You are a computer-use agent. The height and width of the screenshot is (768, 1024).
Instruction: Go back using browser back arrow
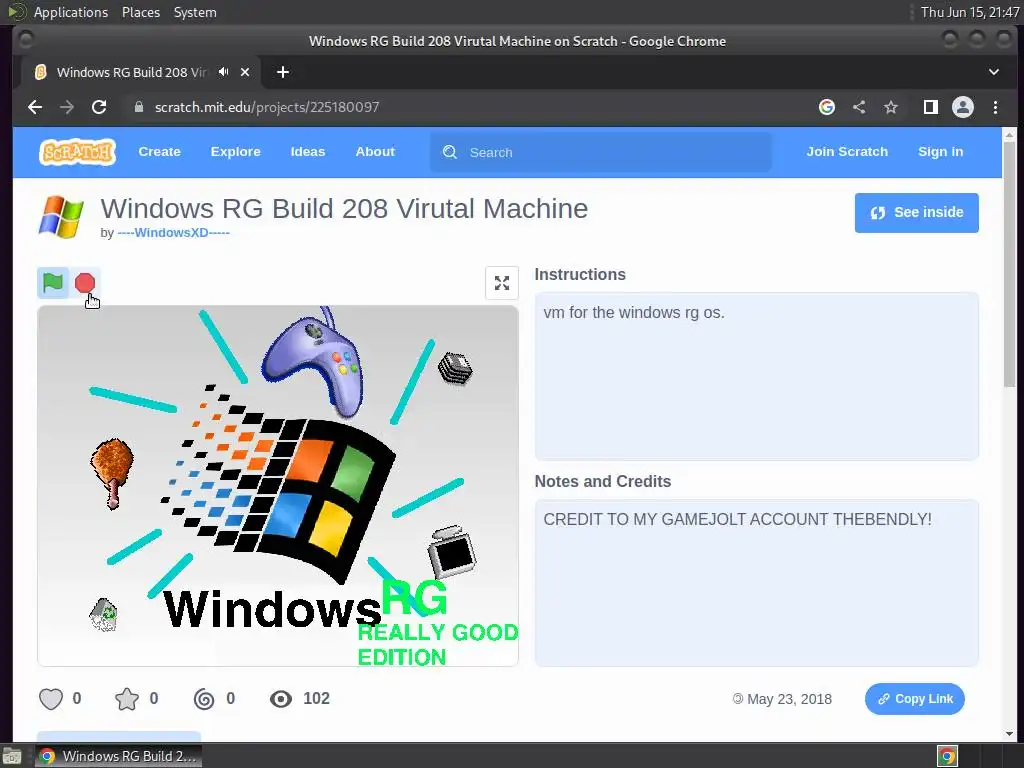pos(35,107)
